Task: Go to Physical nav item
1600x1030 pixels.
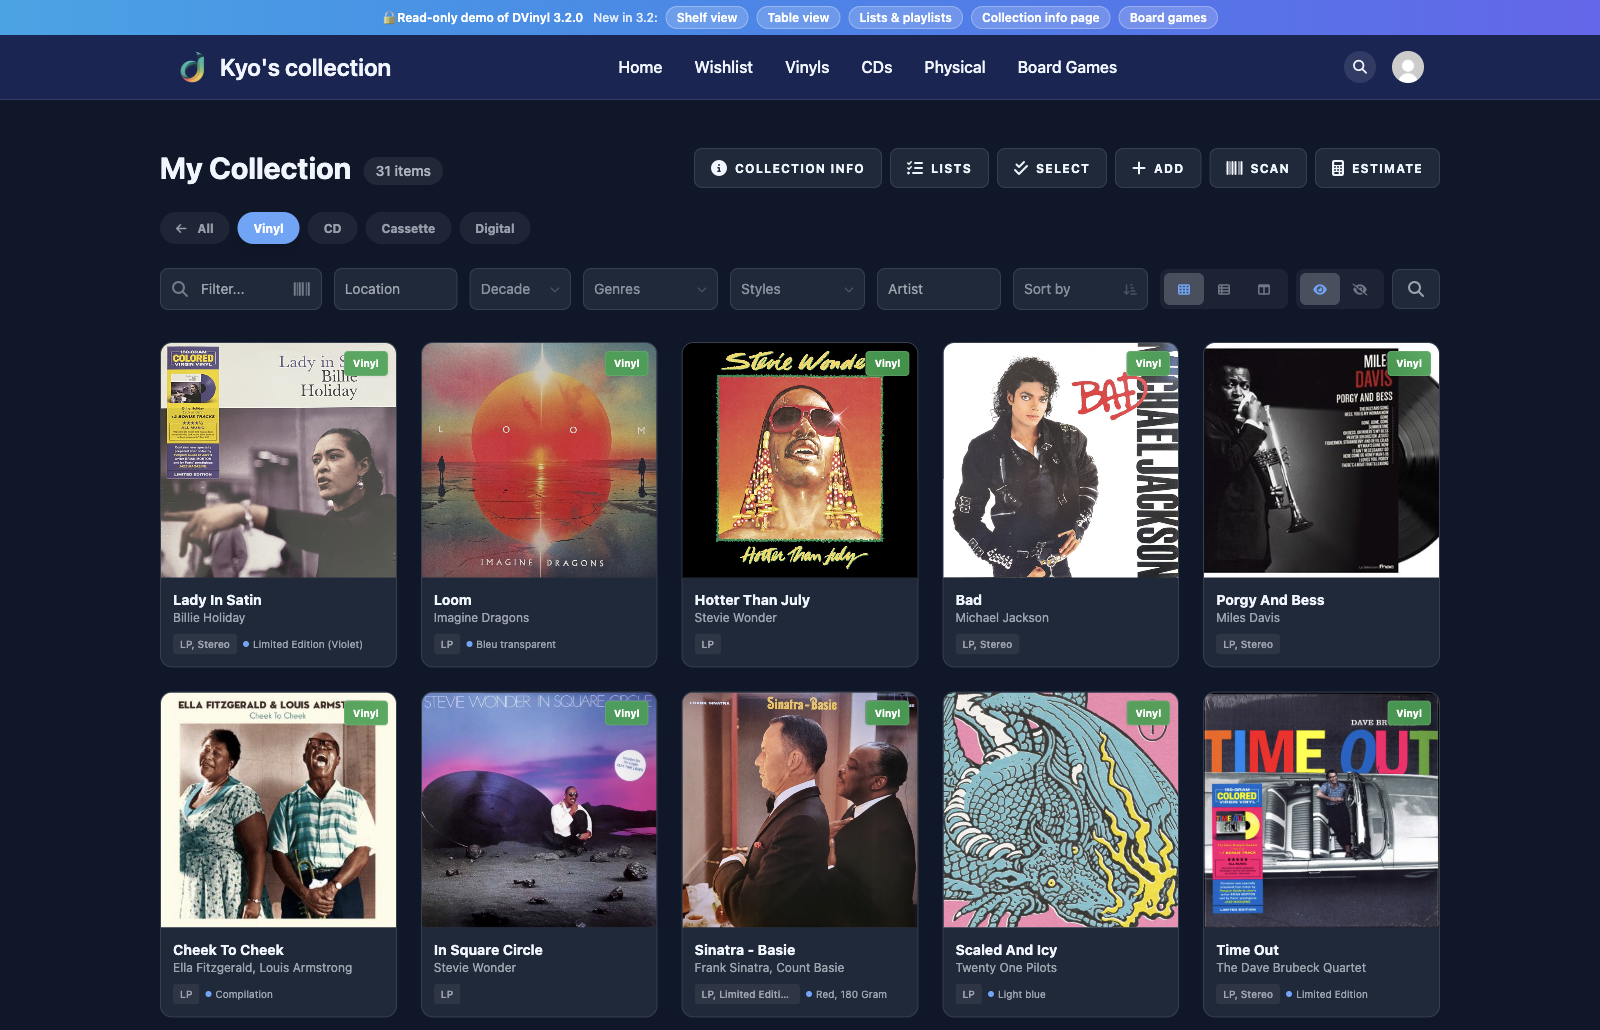Action: click(x=955, y=67)
